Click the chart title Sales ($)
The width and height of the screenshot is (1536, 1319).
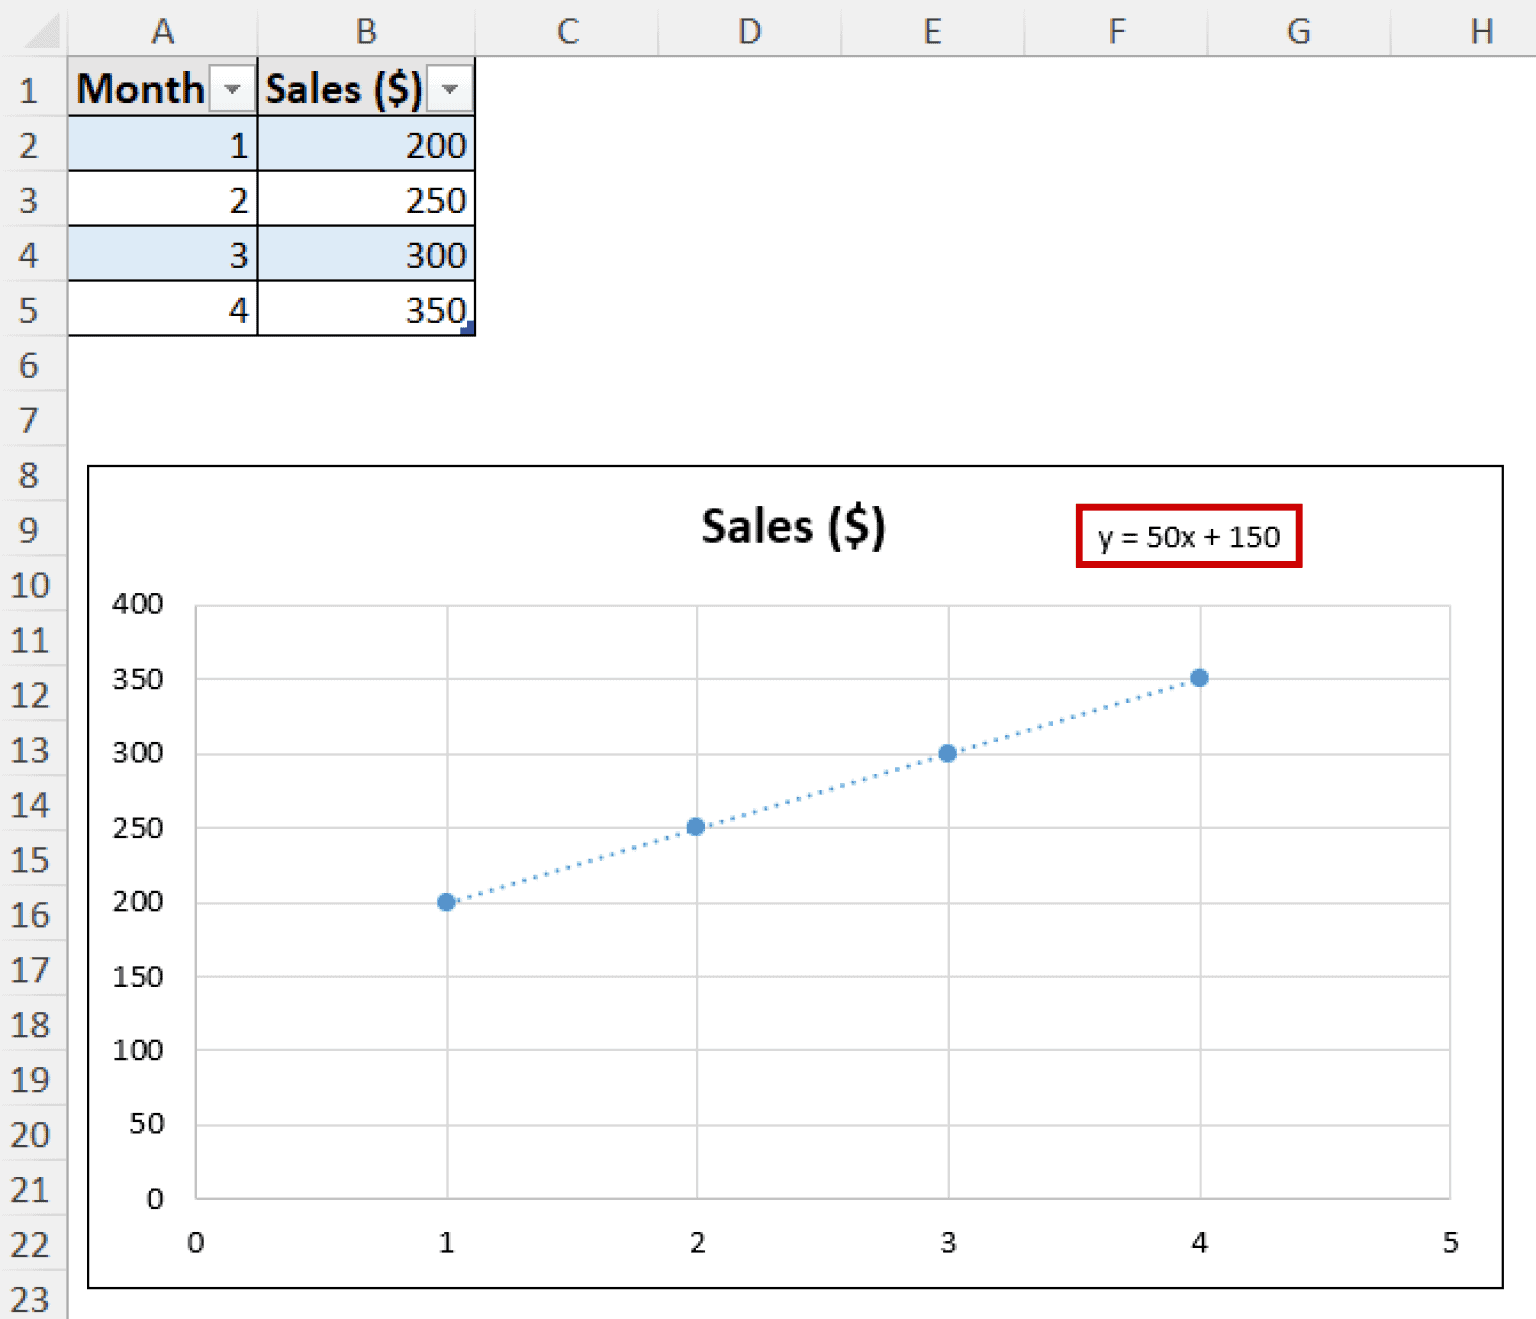(791, 524)
